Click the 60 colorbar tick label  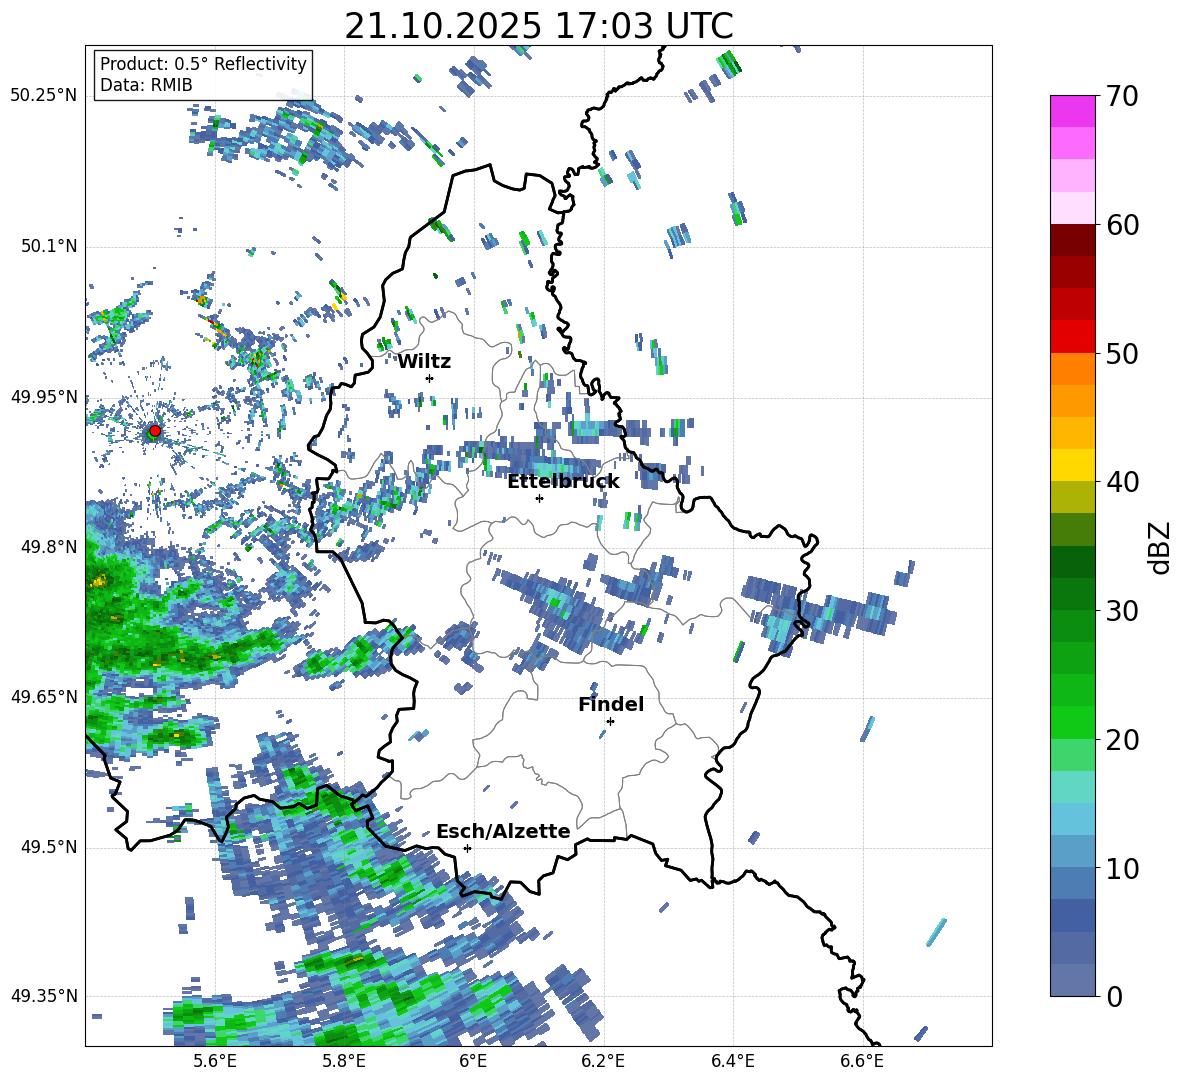[x=1122, y=225]
